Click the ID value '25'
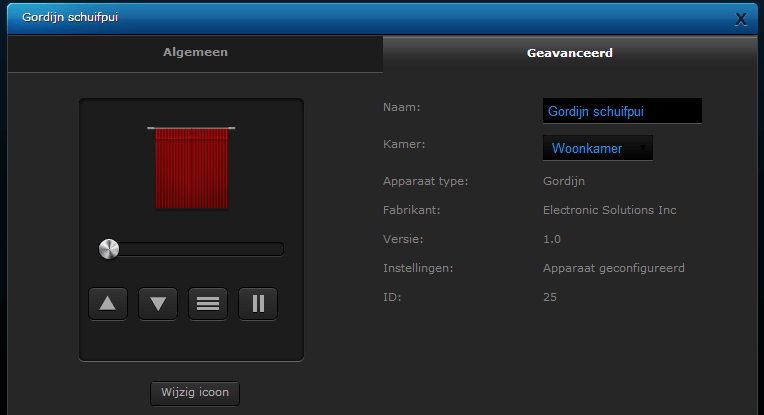The height and width of the screenshot is (415, 764). [x=550, y=297]
